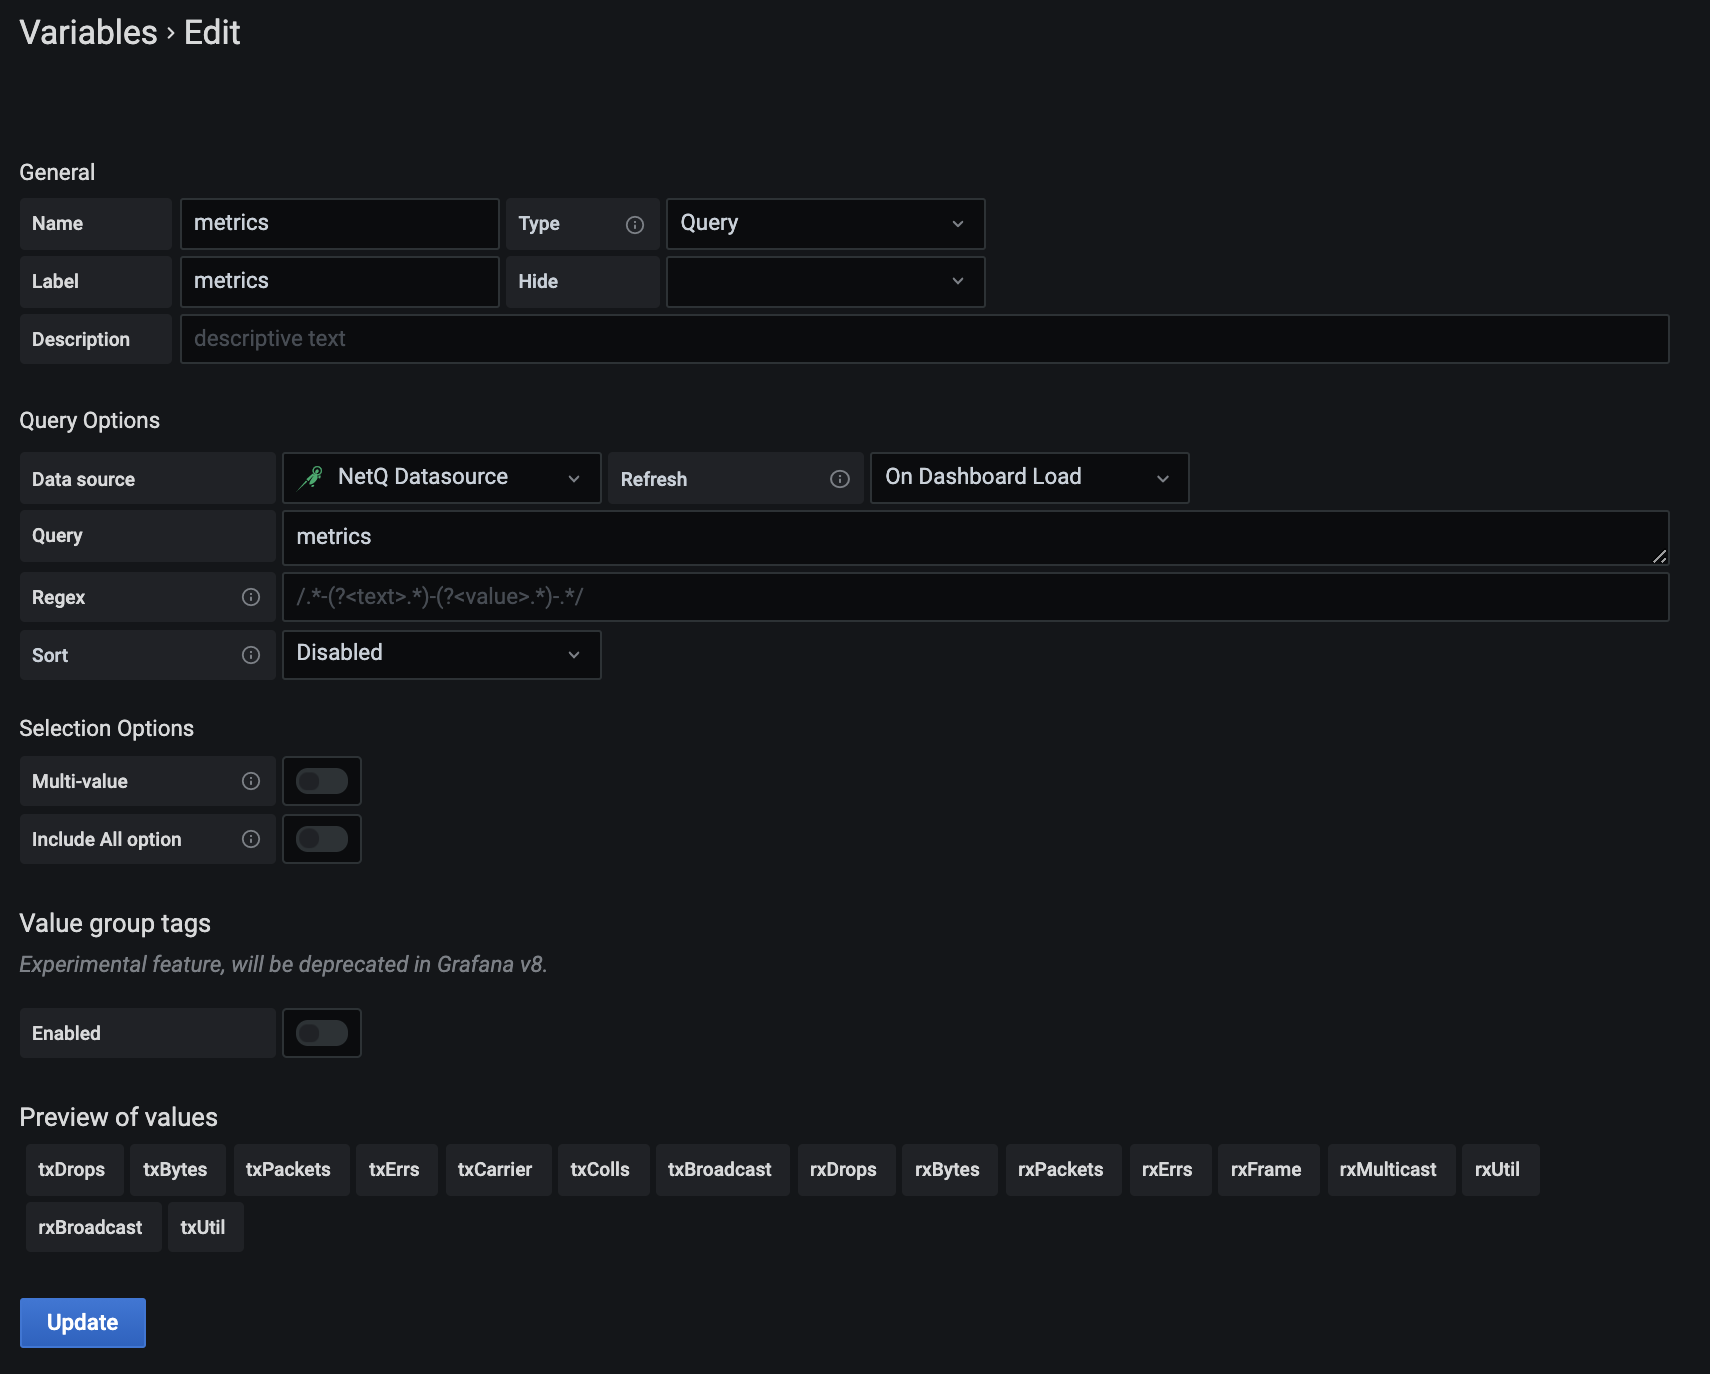The width and height of the screenshot is (1710, 1374).
Task: Click the txDrops preview value tag
Action: click(72, 1170)
